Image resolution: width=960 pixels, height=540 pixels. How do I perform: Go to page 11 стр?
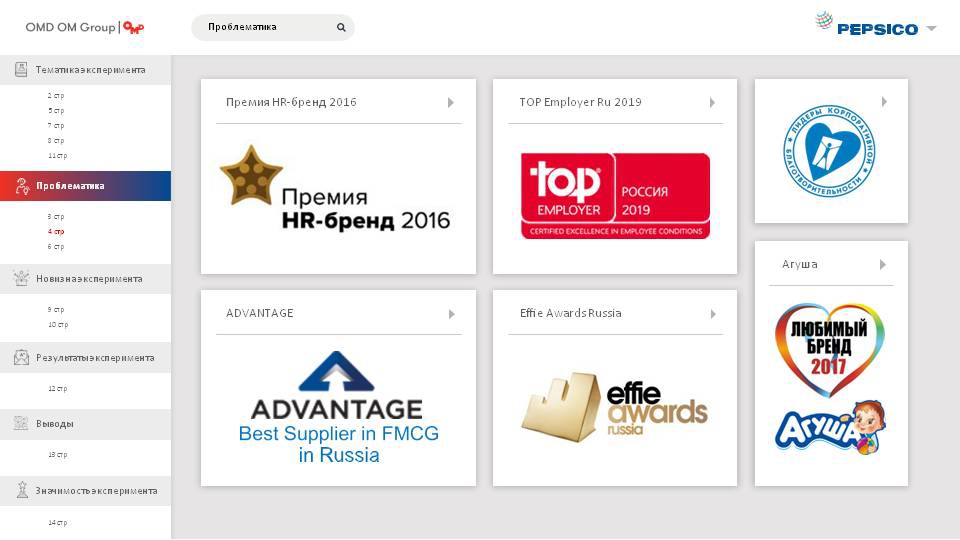point(58,156)
